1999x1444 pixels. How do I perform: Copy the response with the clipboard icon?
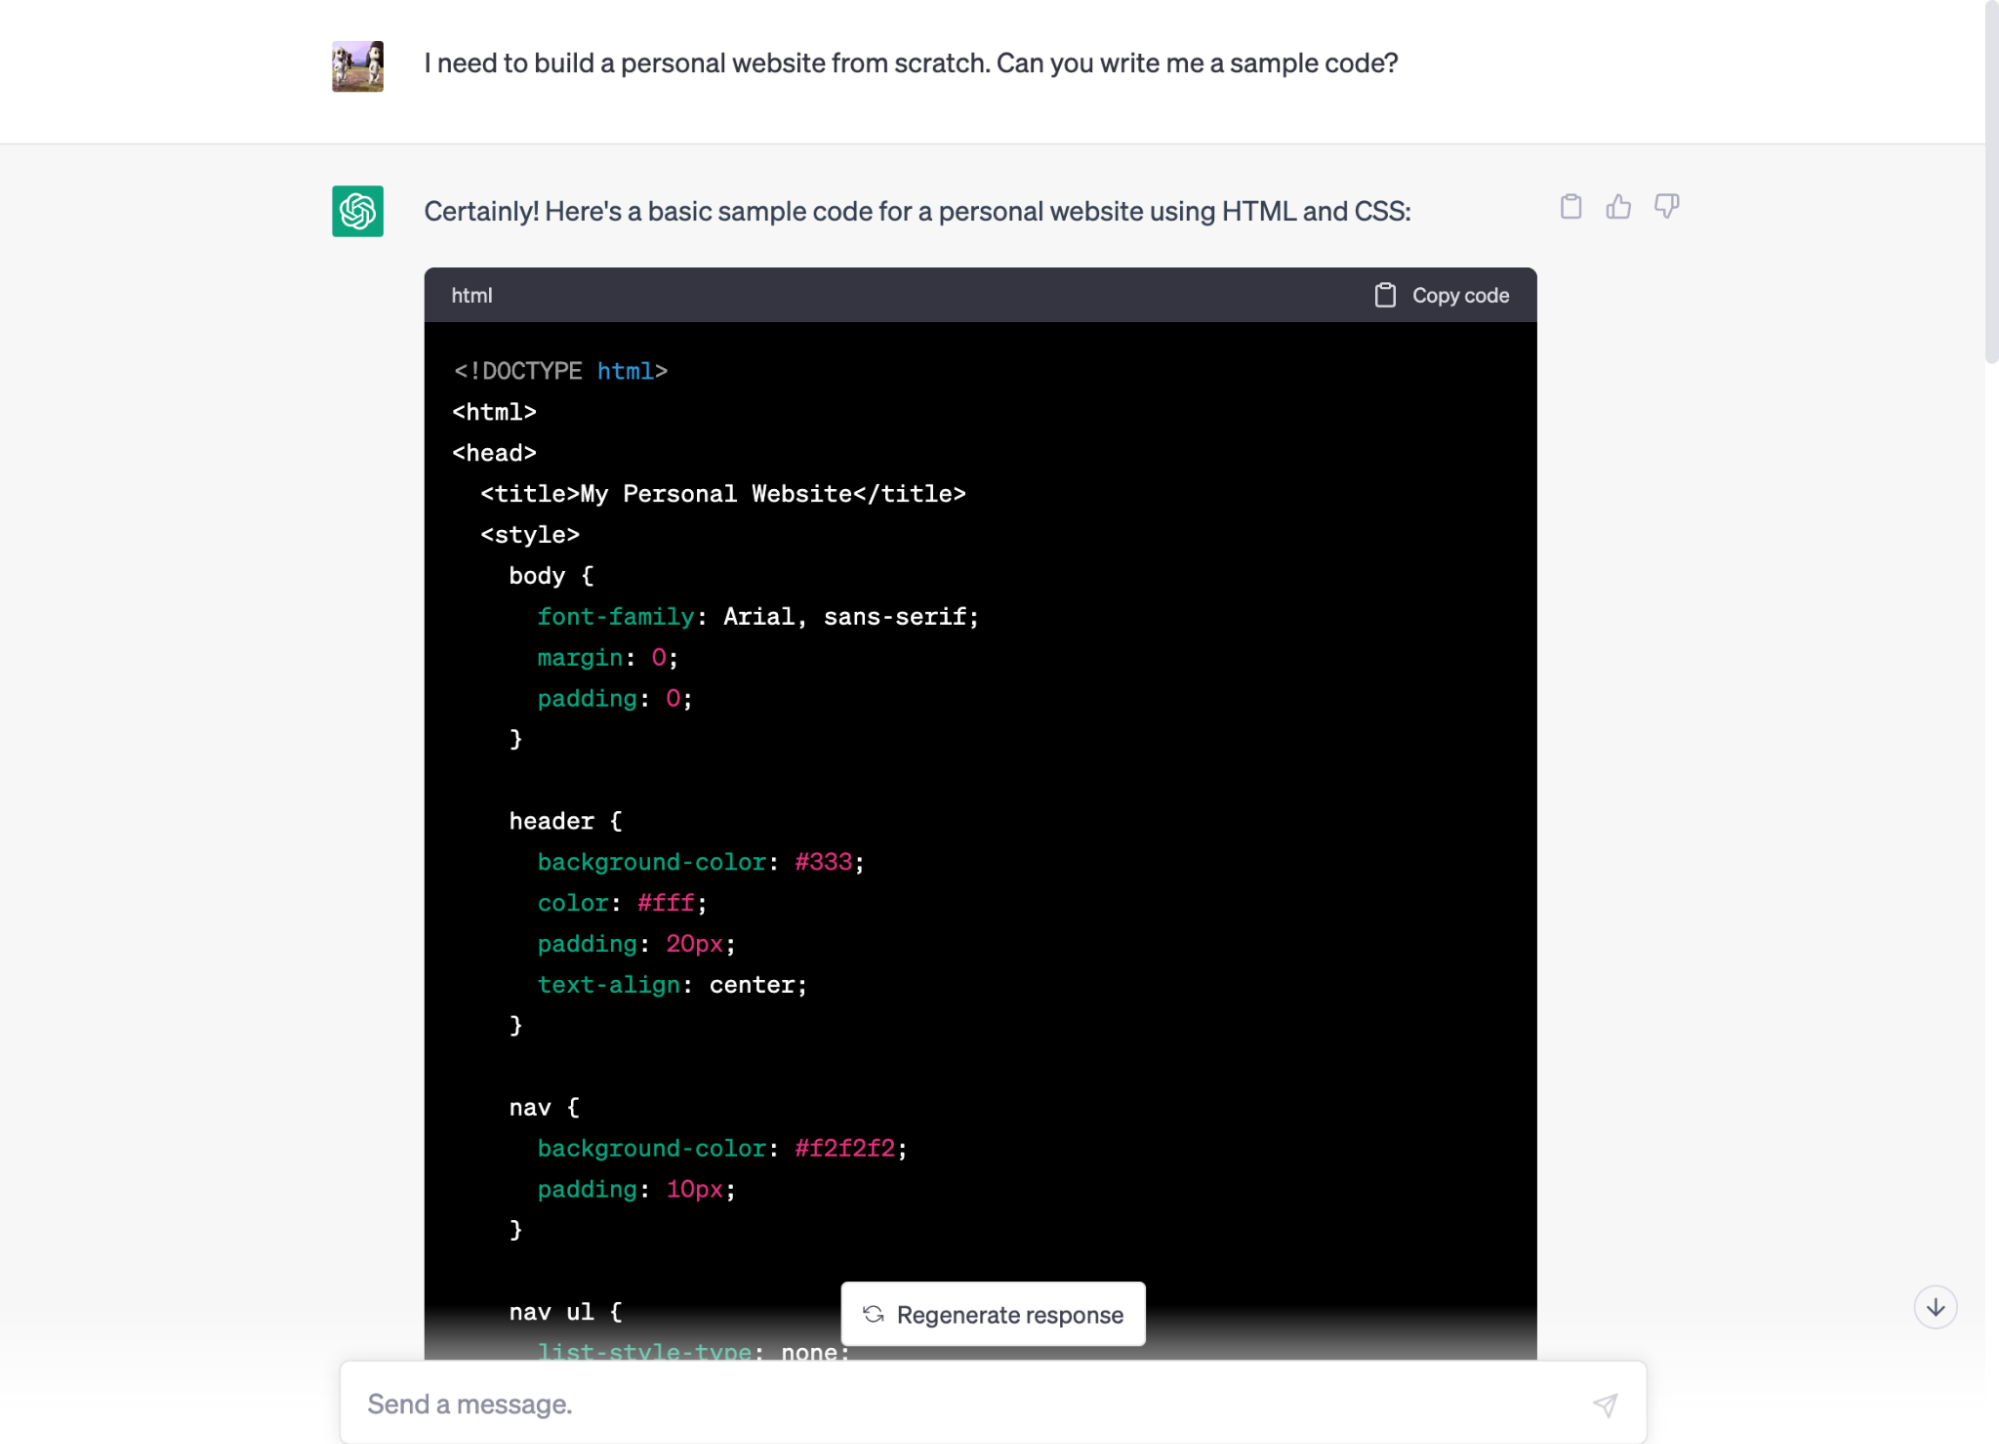(1570, 207)
